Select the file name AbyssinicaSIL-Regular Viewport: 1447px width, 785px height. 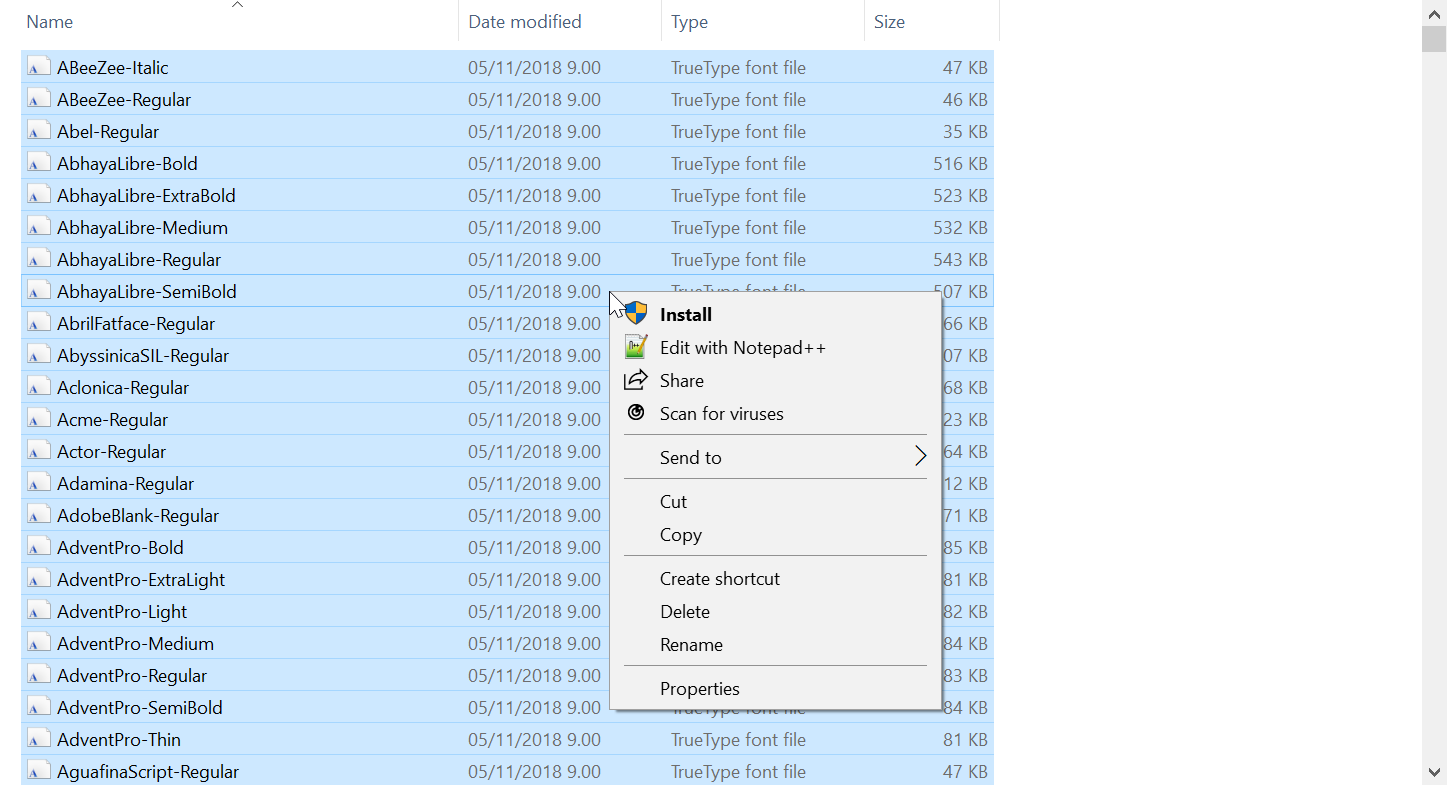pyautogui.click(x=143, y=356)
